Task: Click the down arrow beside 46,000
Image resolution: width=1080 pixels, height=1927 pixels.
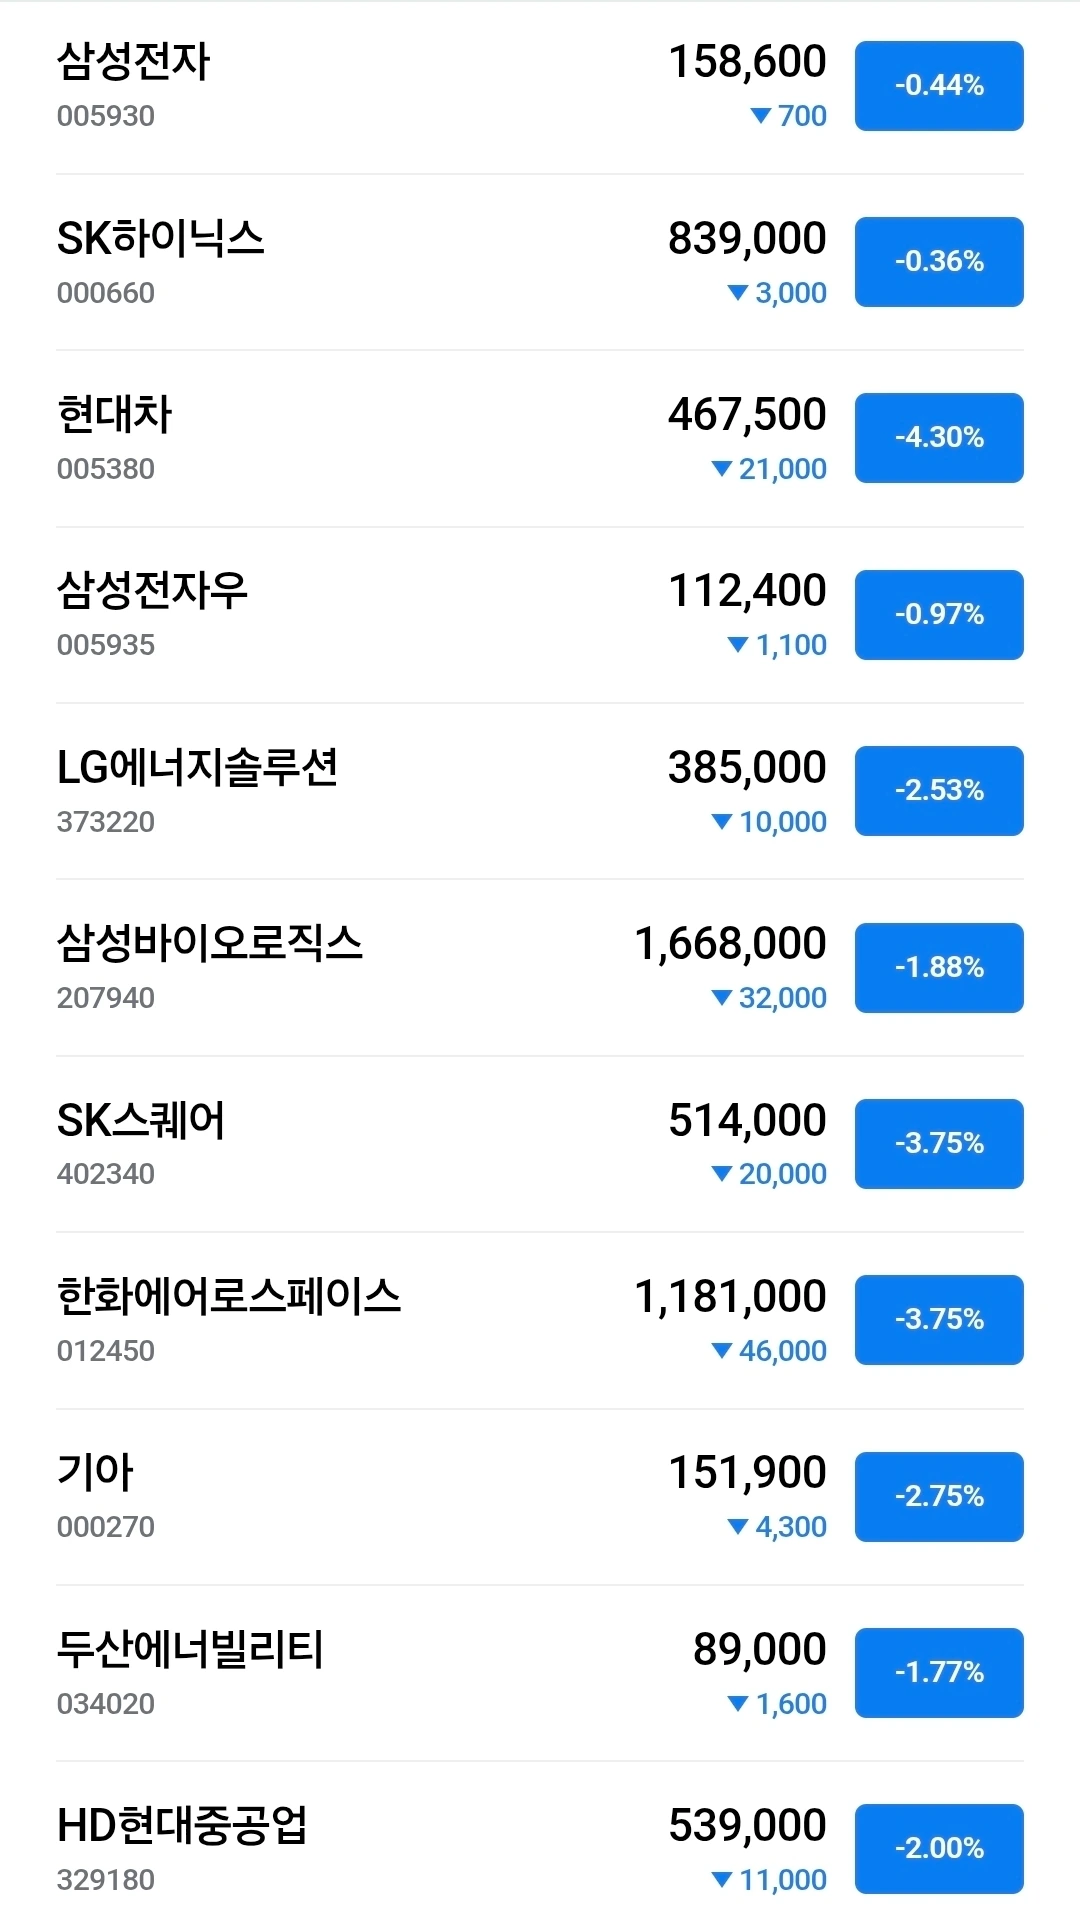Action: 721,1350
